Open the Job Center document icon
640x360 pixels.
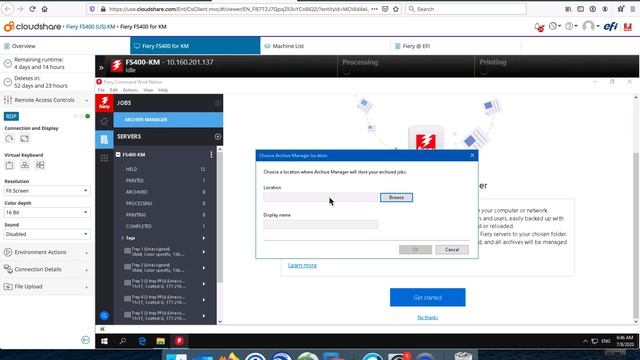click(104, 139)
